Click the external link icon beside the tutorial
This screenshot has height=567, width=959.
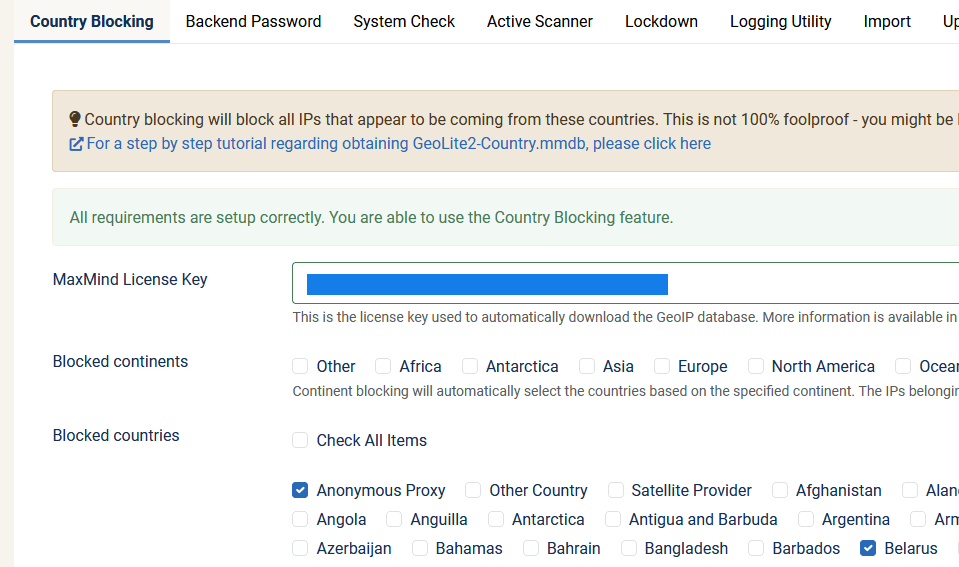coord(76,144)
